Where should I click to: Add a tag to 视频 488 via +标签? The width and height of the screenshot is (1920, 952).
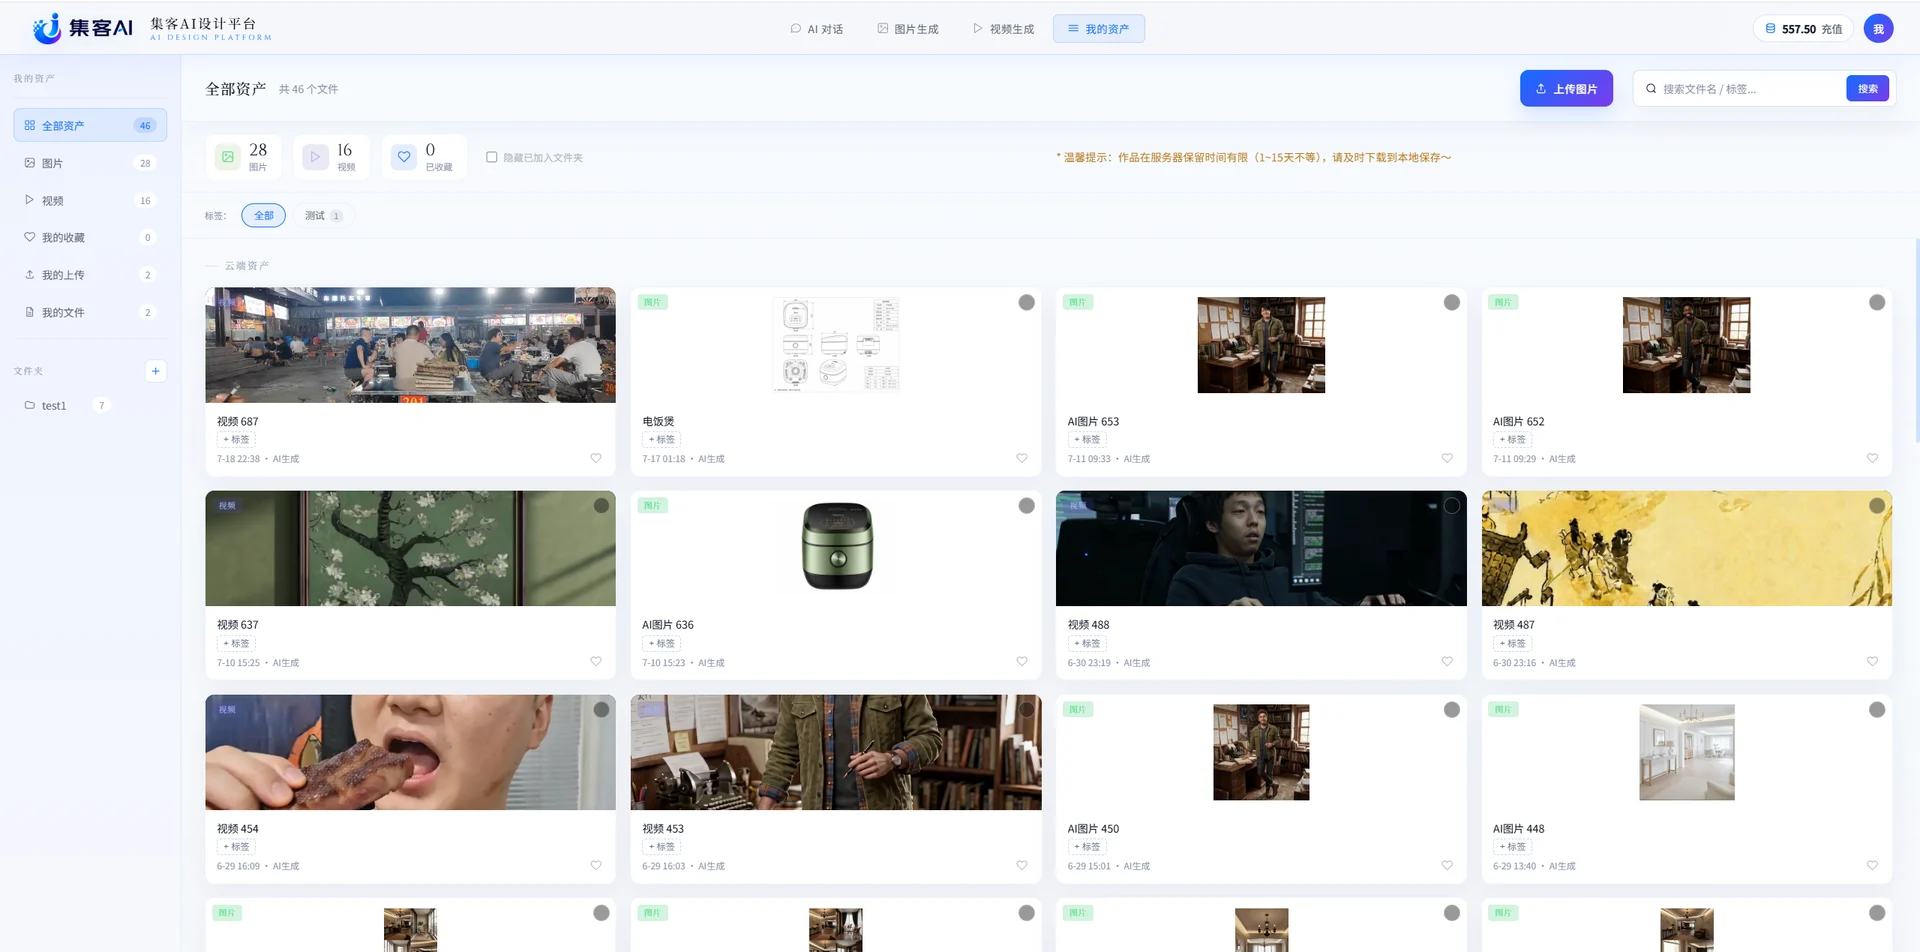pyautogui.click(x=1087, y=643)
